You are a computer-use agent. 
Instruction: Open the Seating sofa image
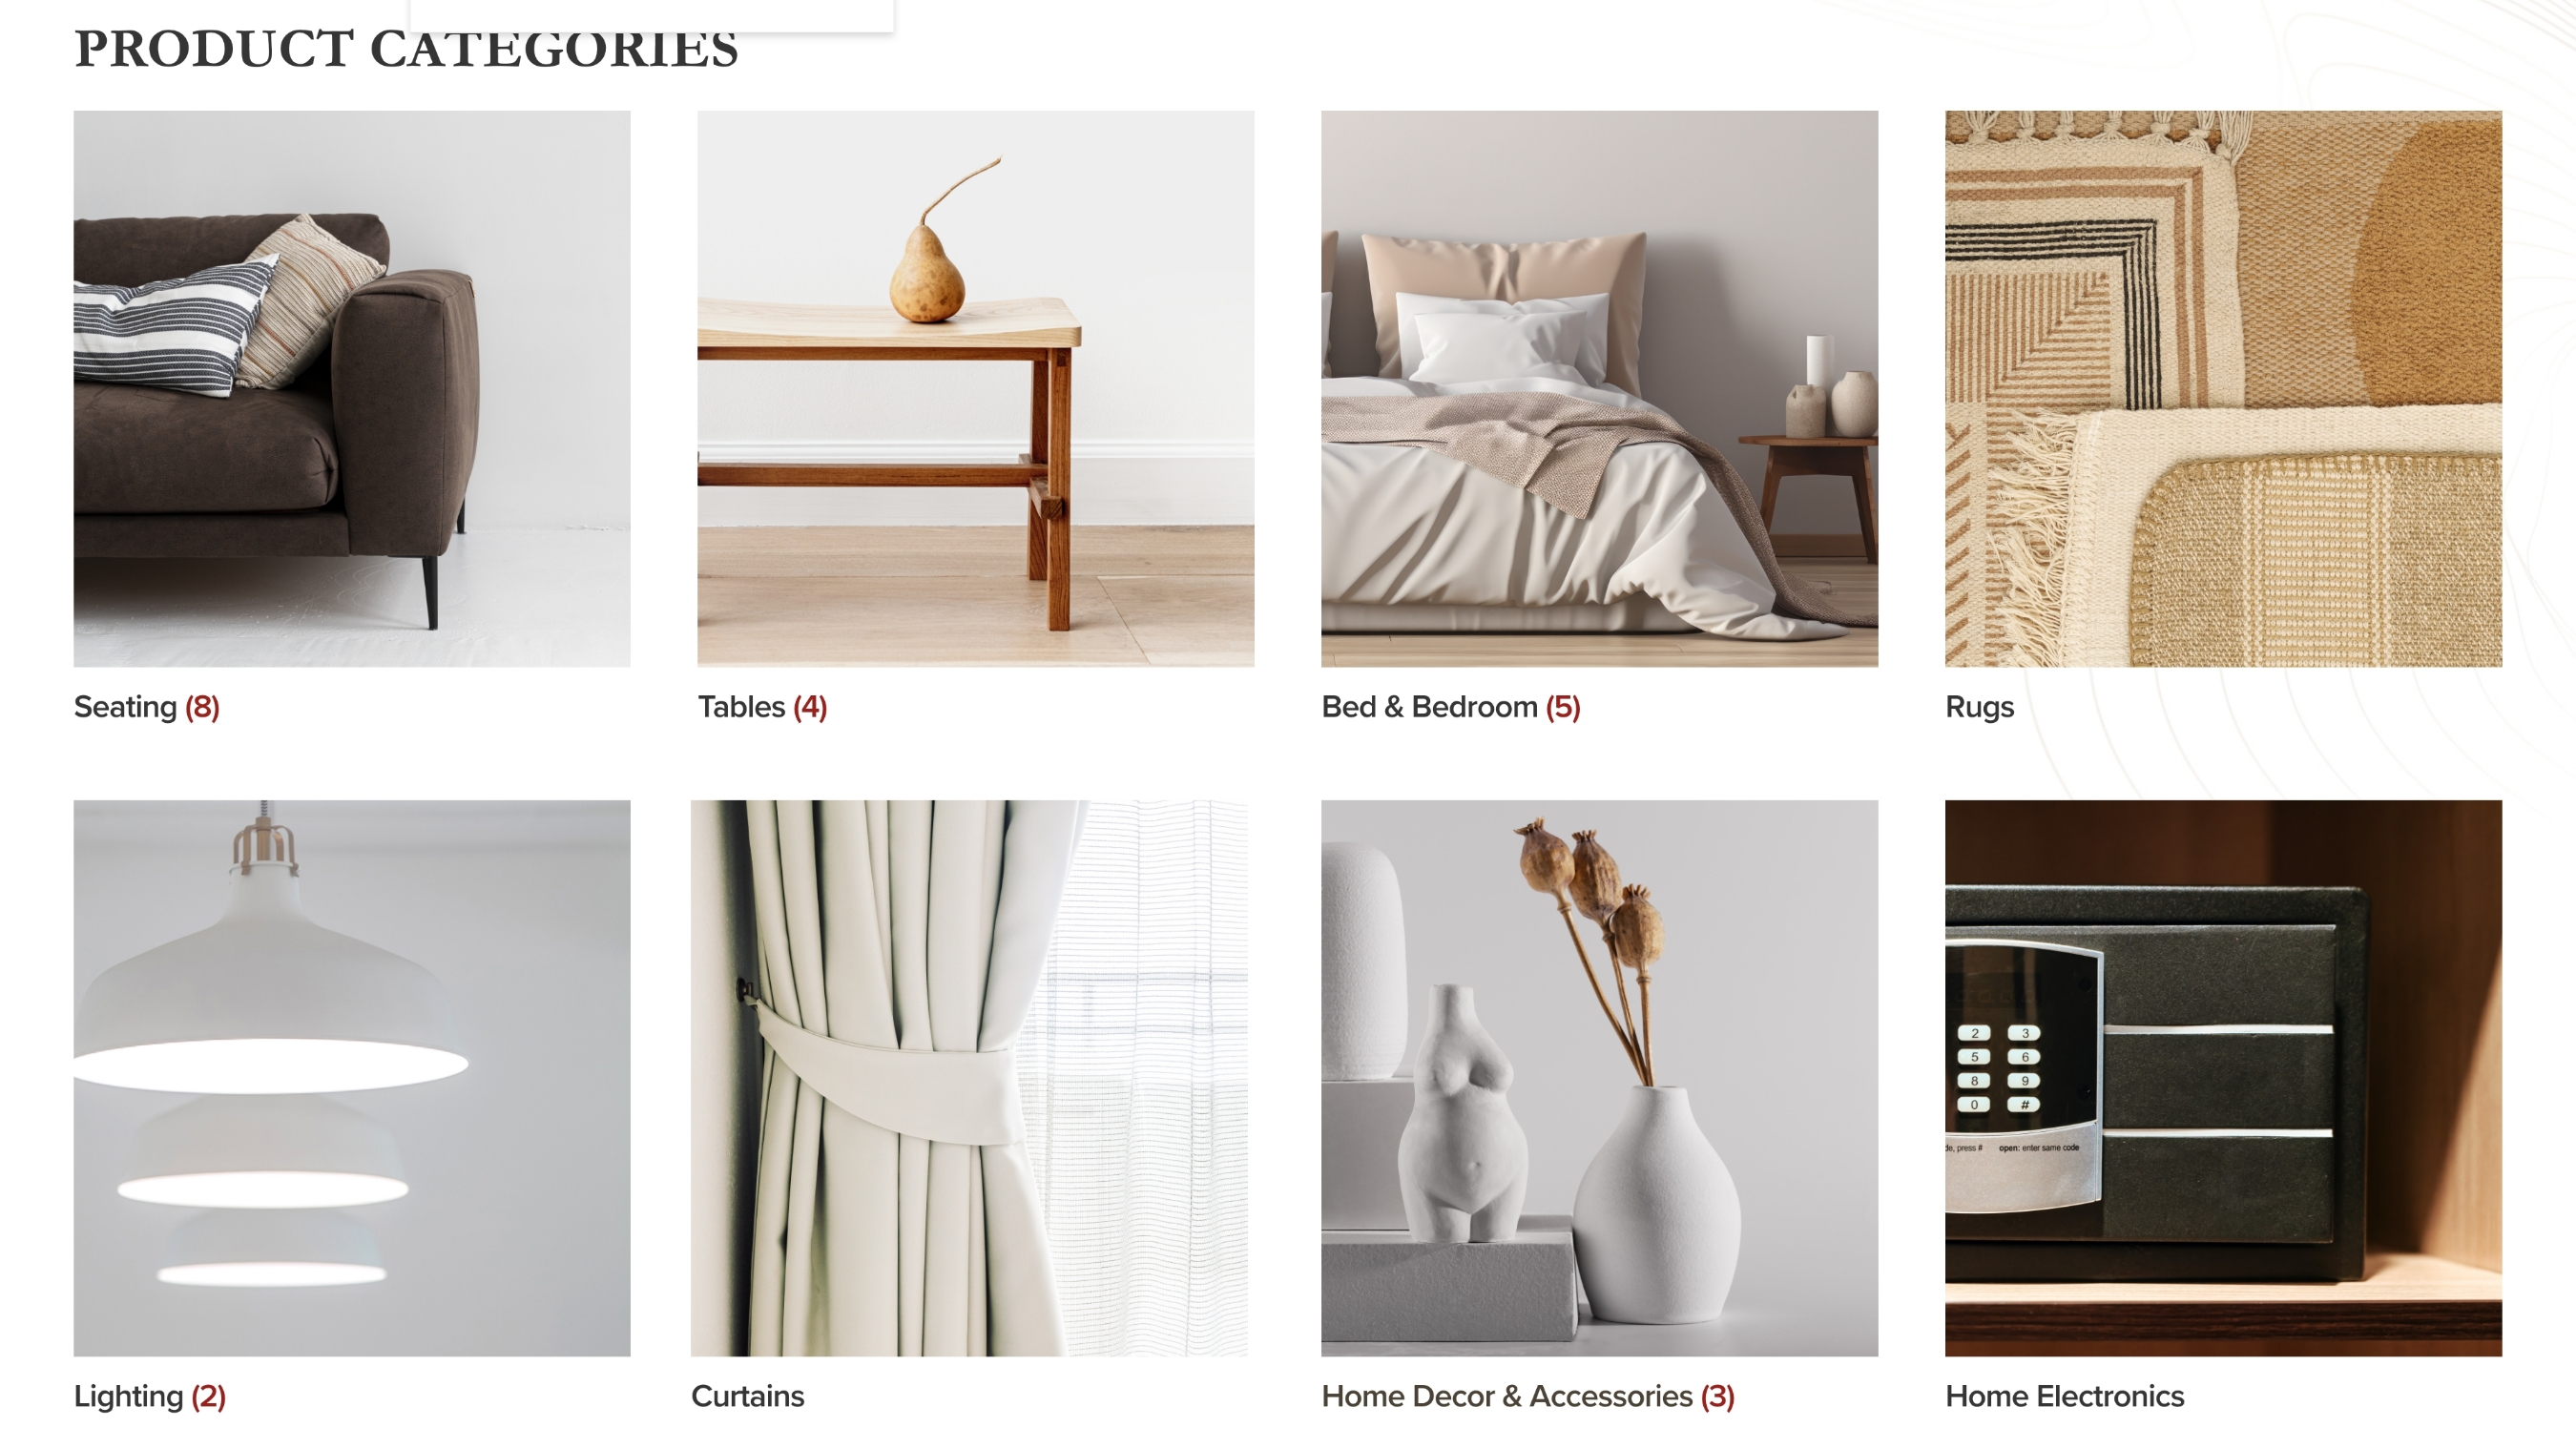tap(352, 388)
